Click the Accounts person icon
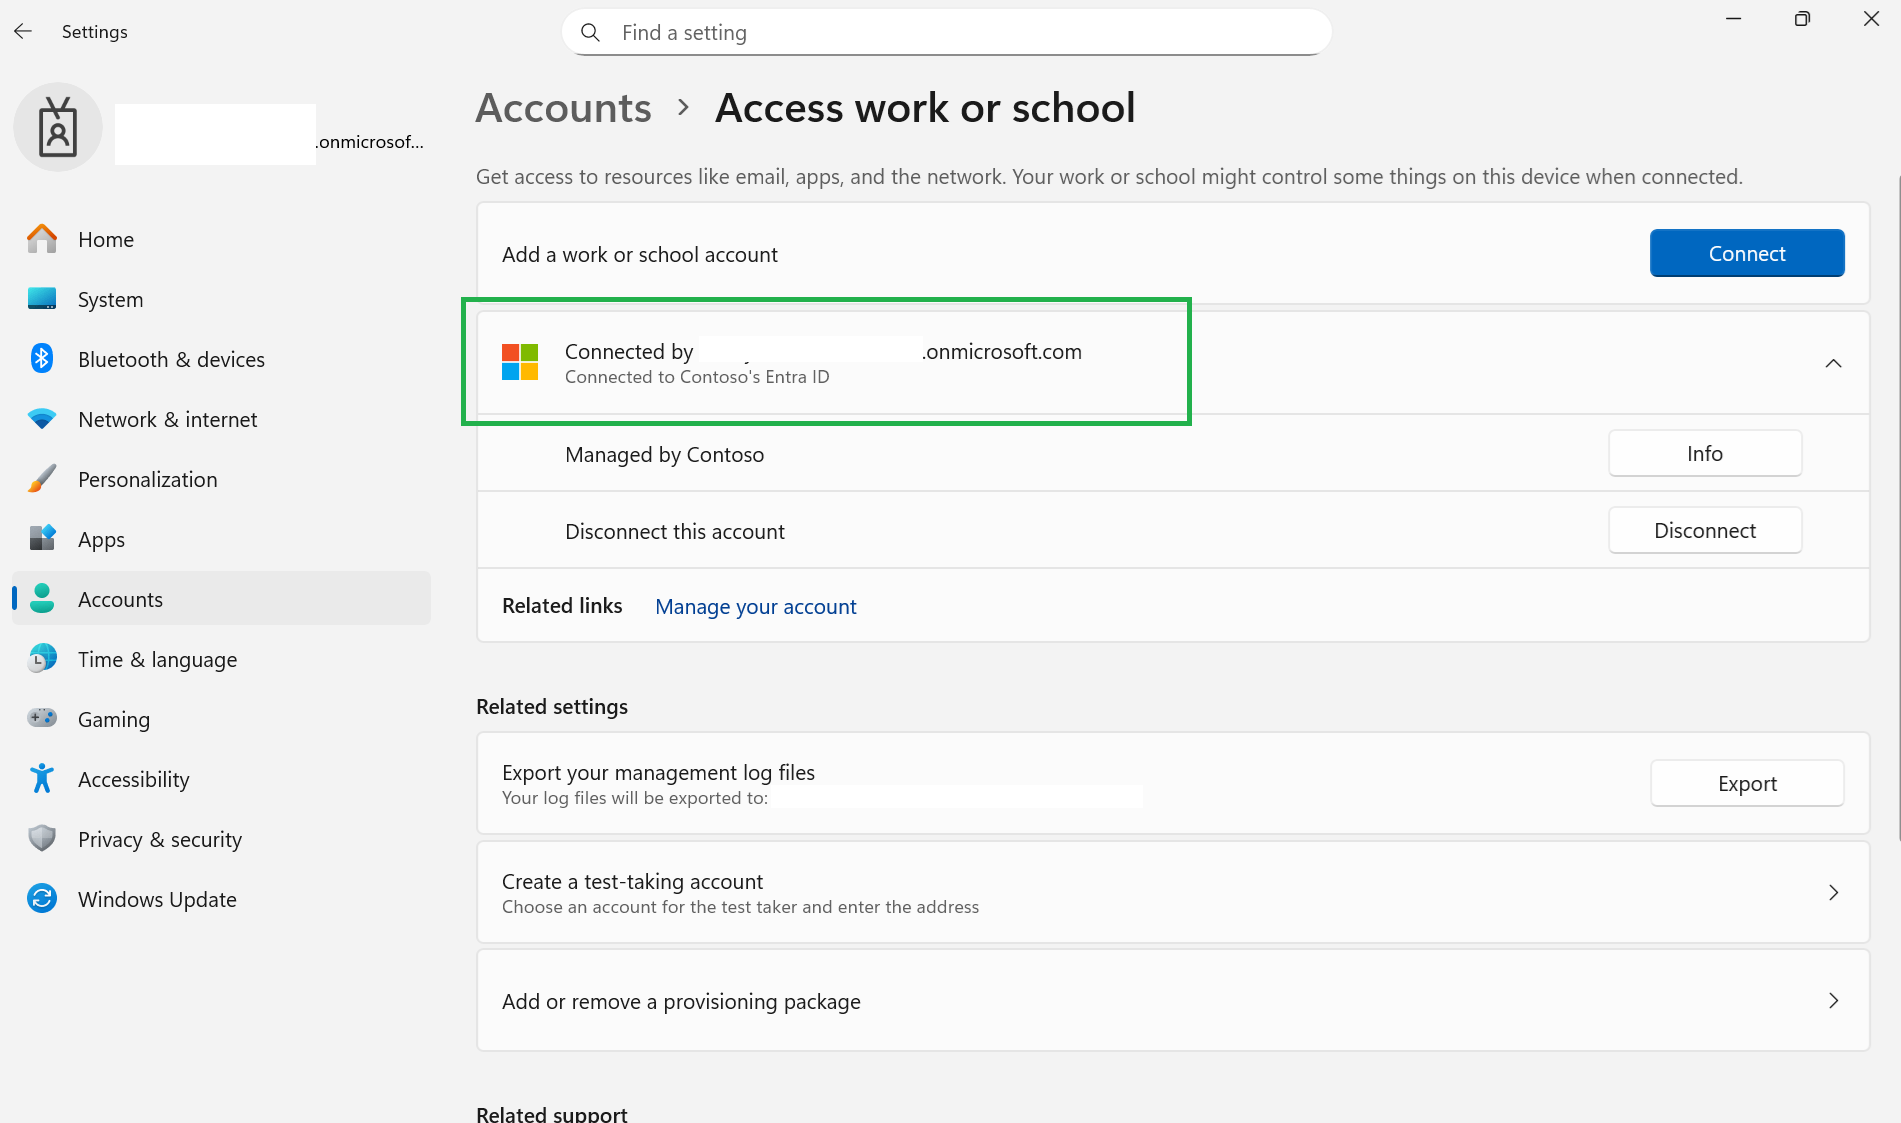Screen dimensions: 1901x1123 pos(42,599)
